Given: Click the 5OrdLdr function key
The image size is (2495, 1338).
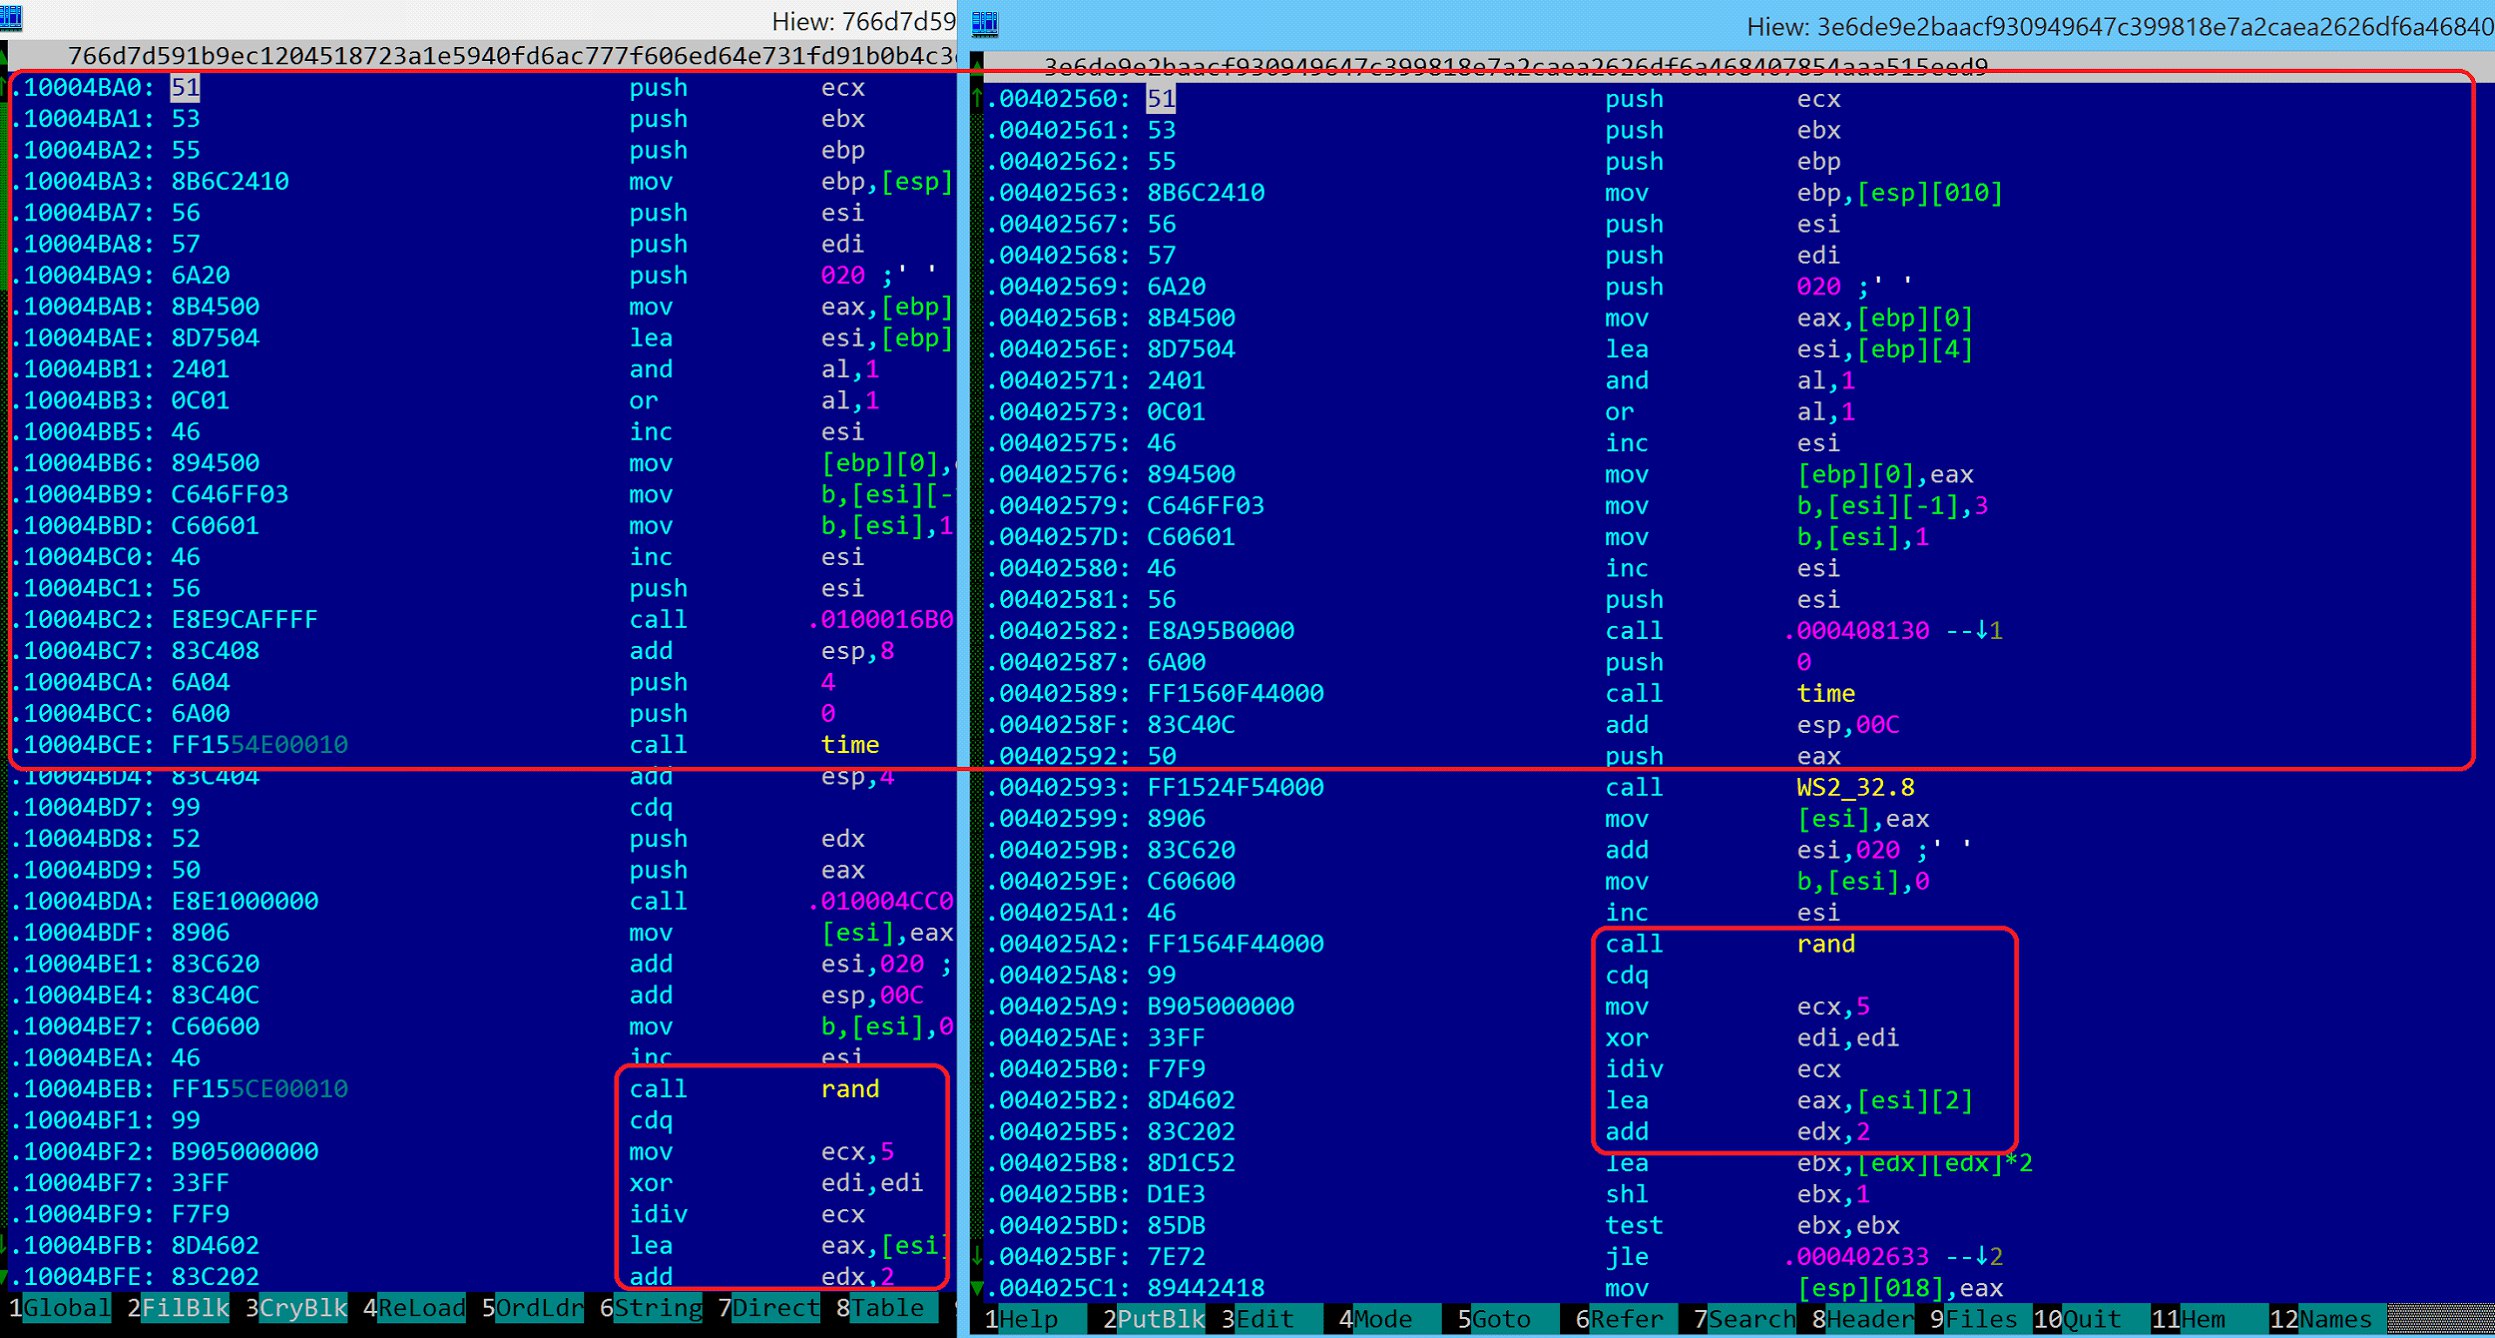Looking at the screenshot, I should (x=532, y=1308).
